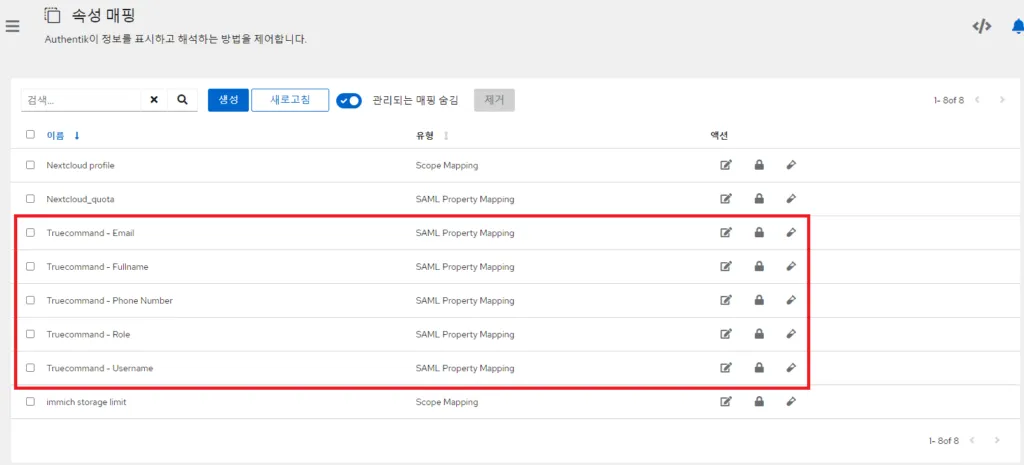Check the Truecommand - Fullname row checkbox
Viewport: 1024px width, 465px height.
[30, 267]
